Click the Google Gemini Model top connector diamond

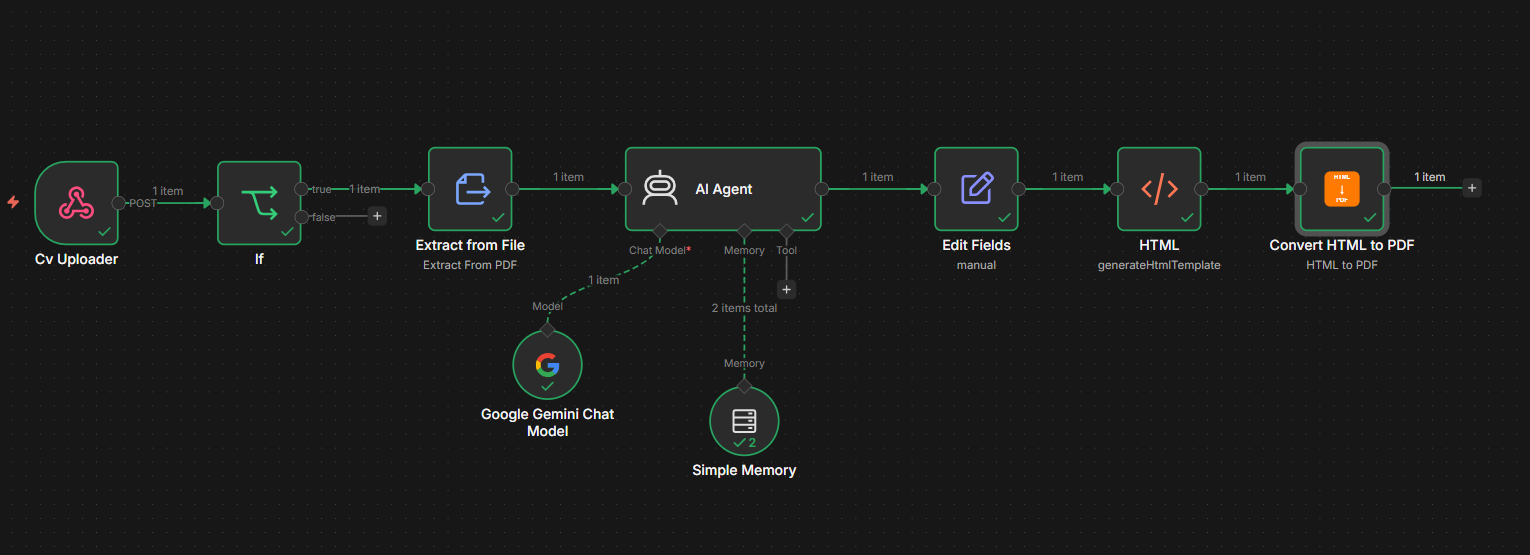(547, 329)
